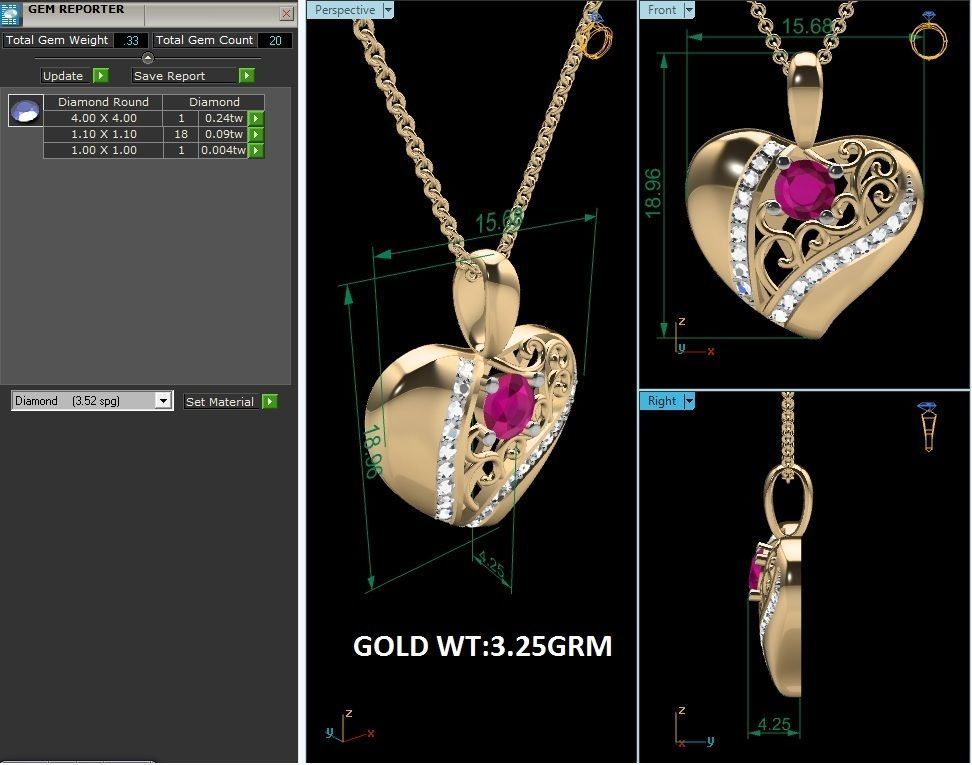This screenshot has height=765, width=972.
Task: Click the GOLD WT:3.25GRM text label
Action: 482,646
